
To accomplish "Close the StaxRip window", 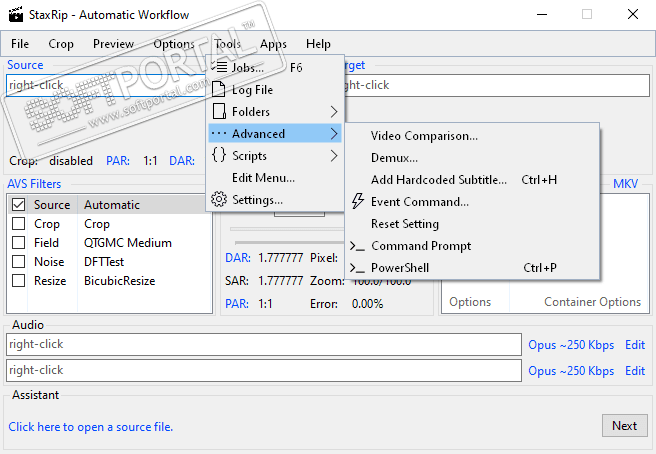I will 633,14.
